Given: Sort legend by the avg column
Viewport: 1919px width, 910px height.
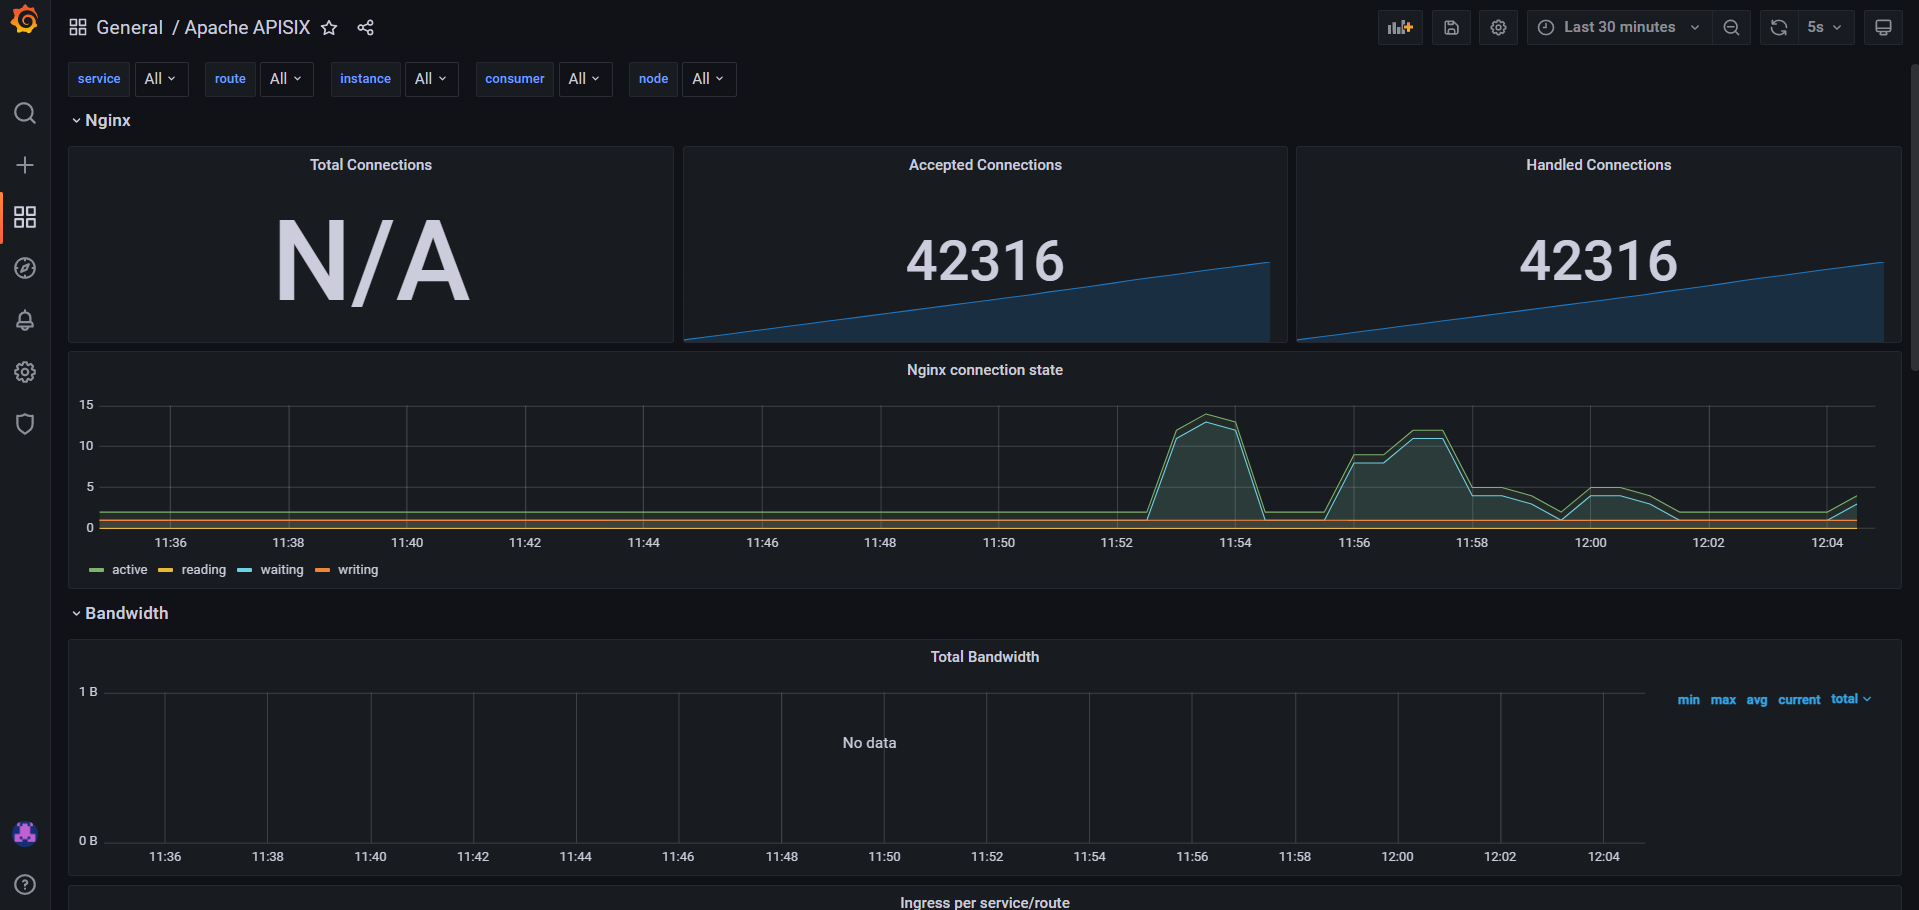Looking at the screenshot, I should point(1757,700).
